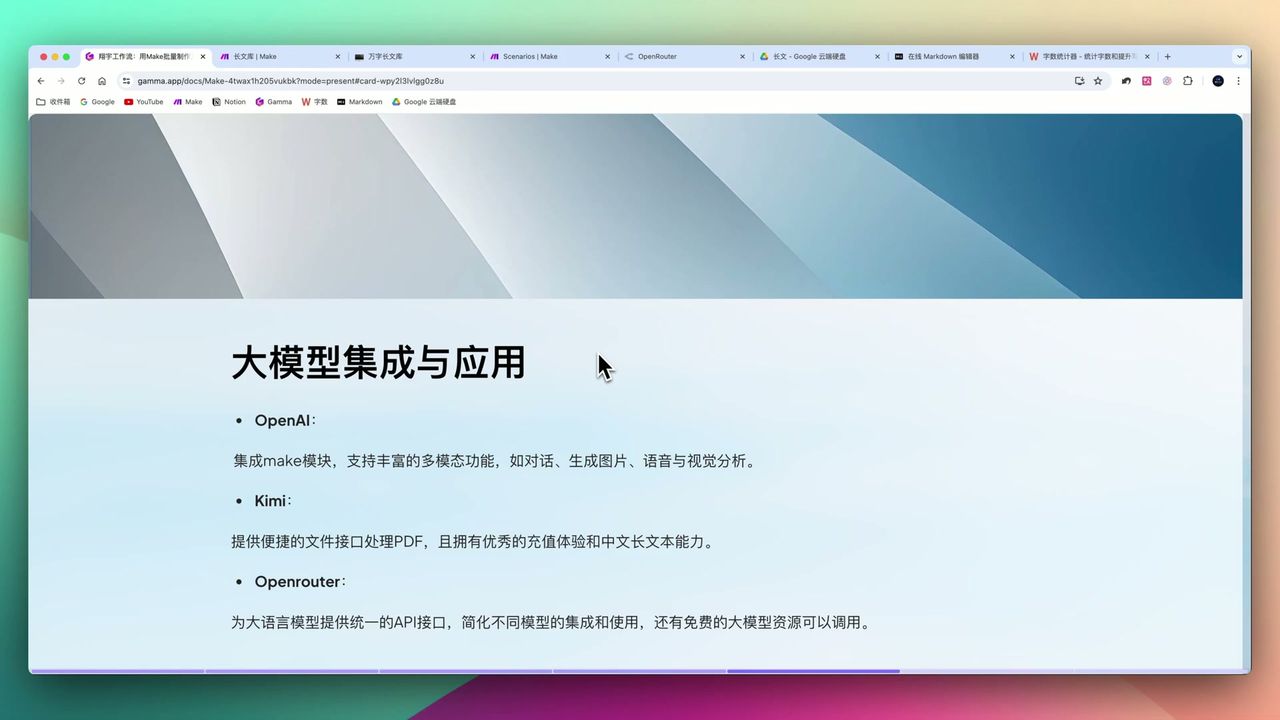Screen dimensions: 1280x720
Task: Open the Chrome extensions puzzle icon
Action: click(1187, 81)
